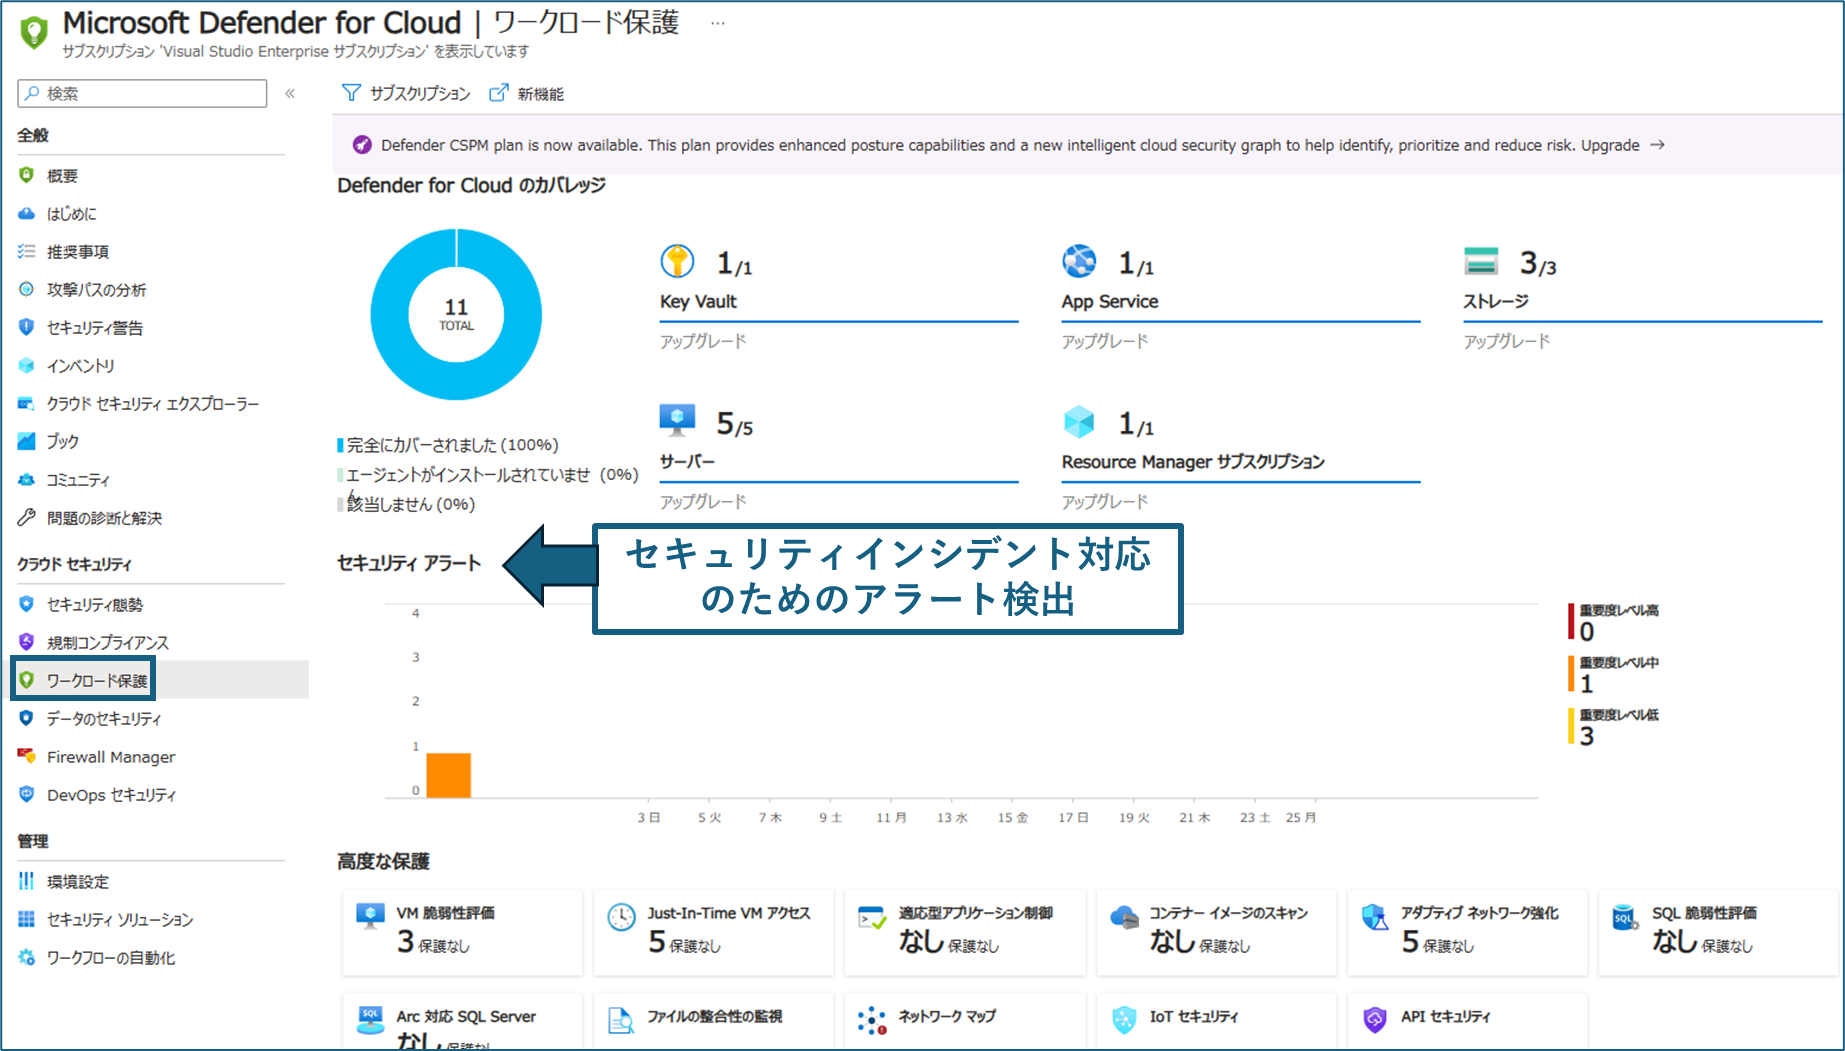The height and width of the screenshot is (1051, 1845).
Task: Click the インベントリ cube icon
Action: point(27,366)
